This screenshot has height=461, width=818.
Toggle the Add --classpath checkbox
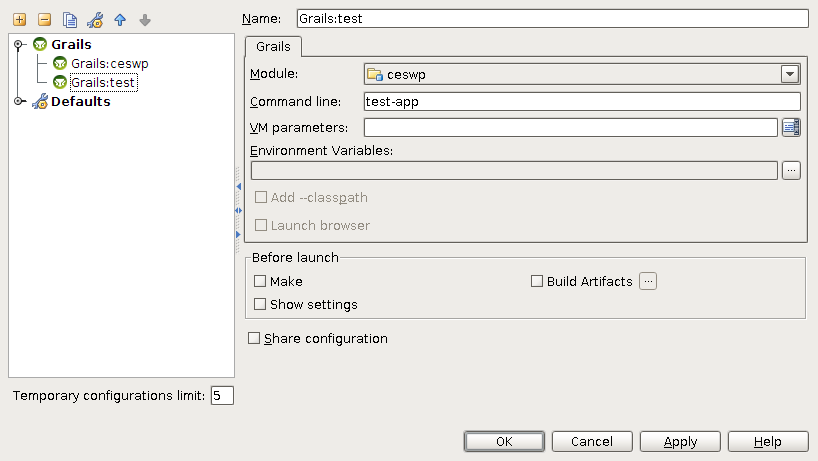coord(261,197)
